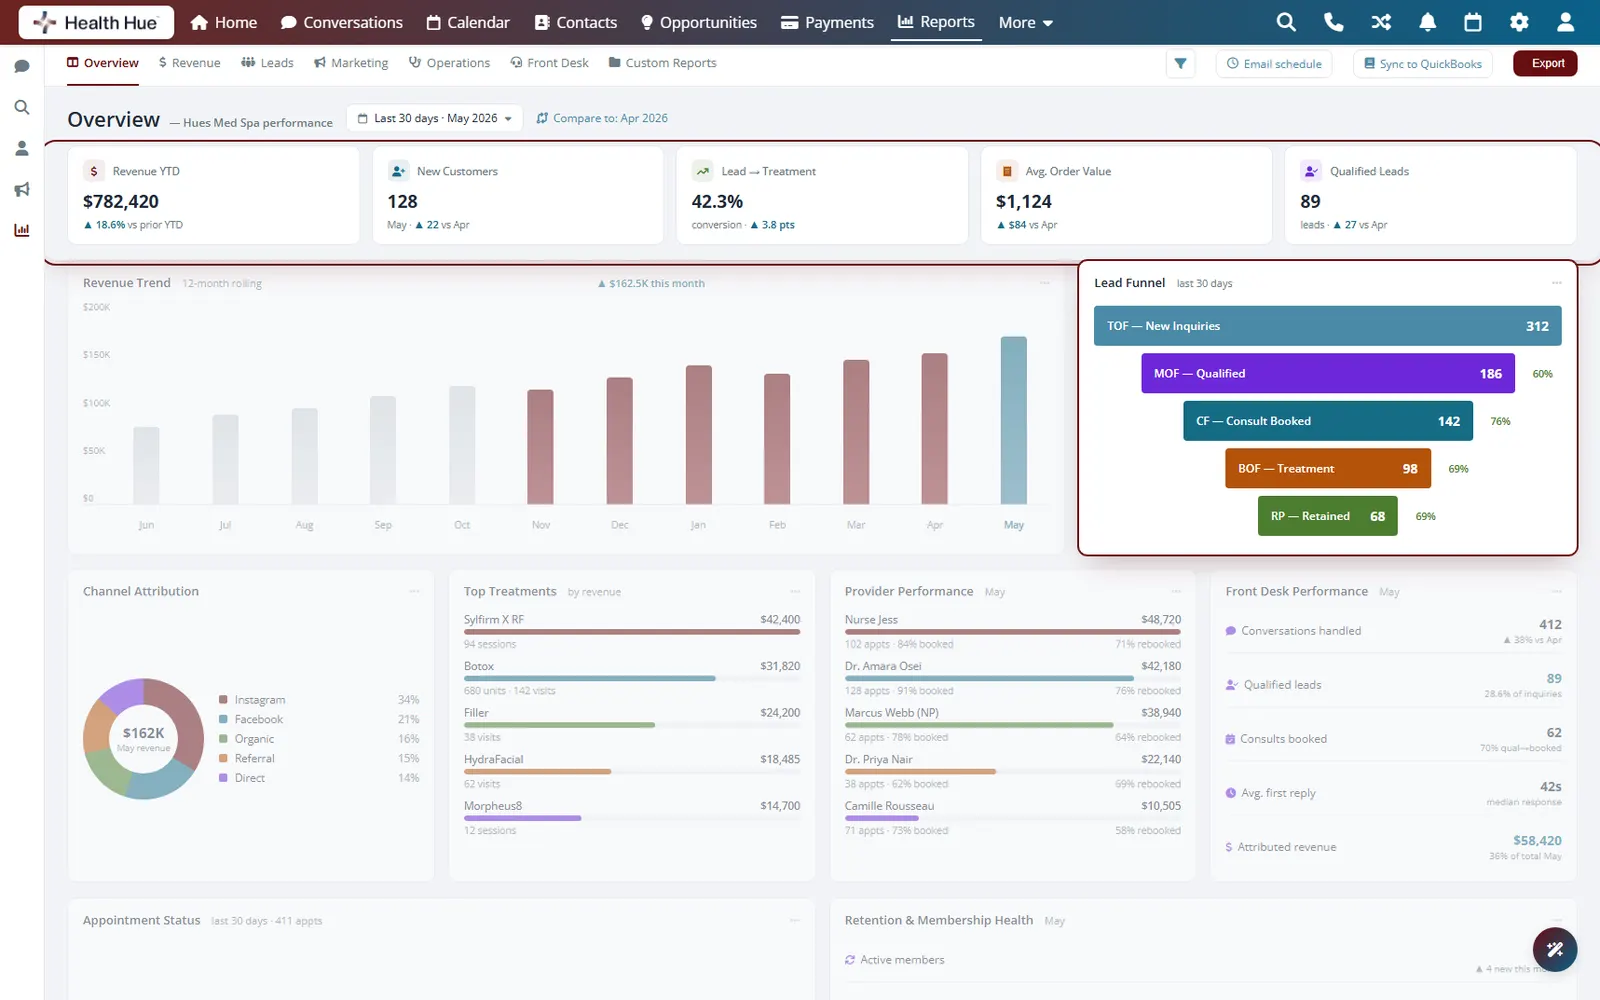The image size is (1600, 1000).
Task: Open Reports in main navigation
Action: 936,22
